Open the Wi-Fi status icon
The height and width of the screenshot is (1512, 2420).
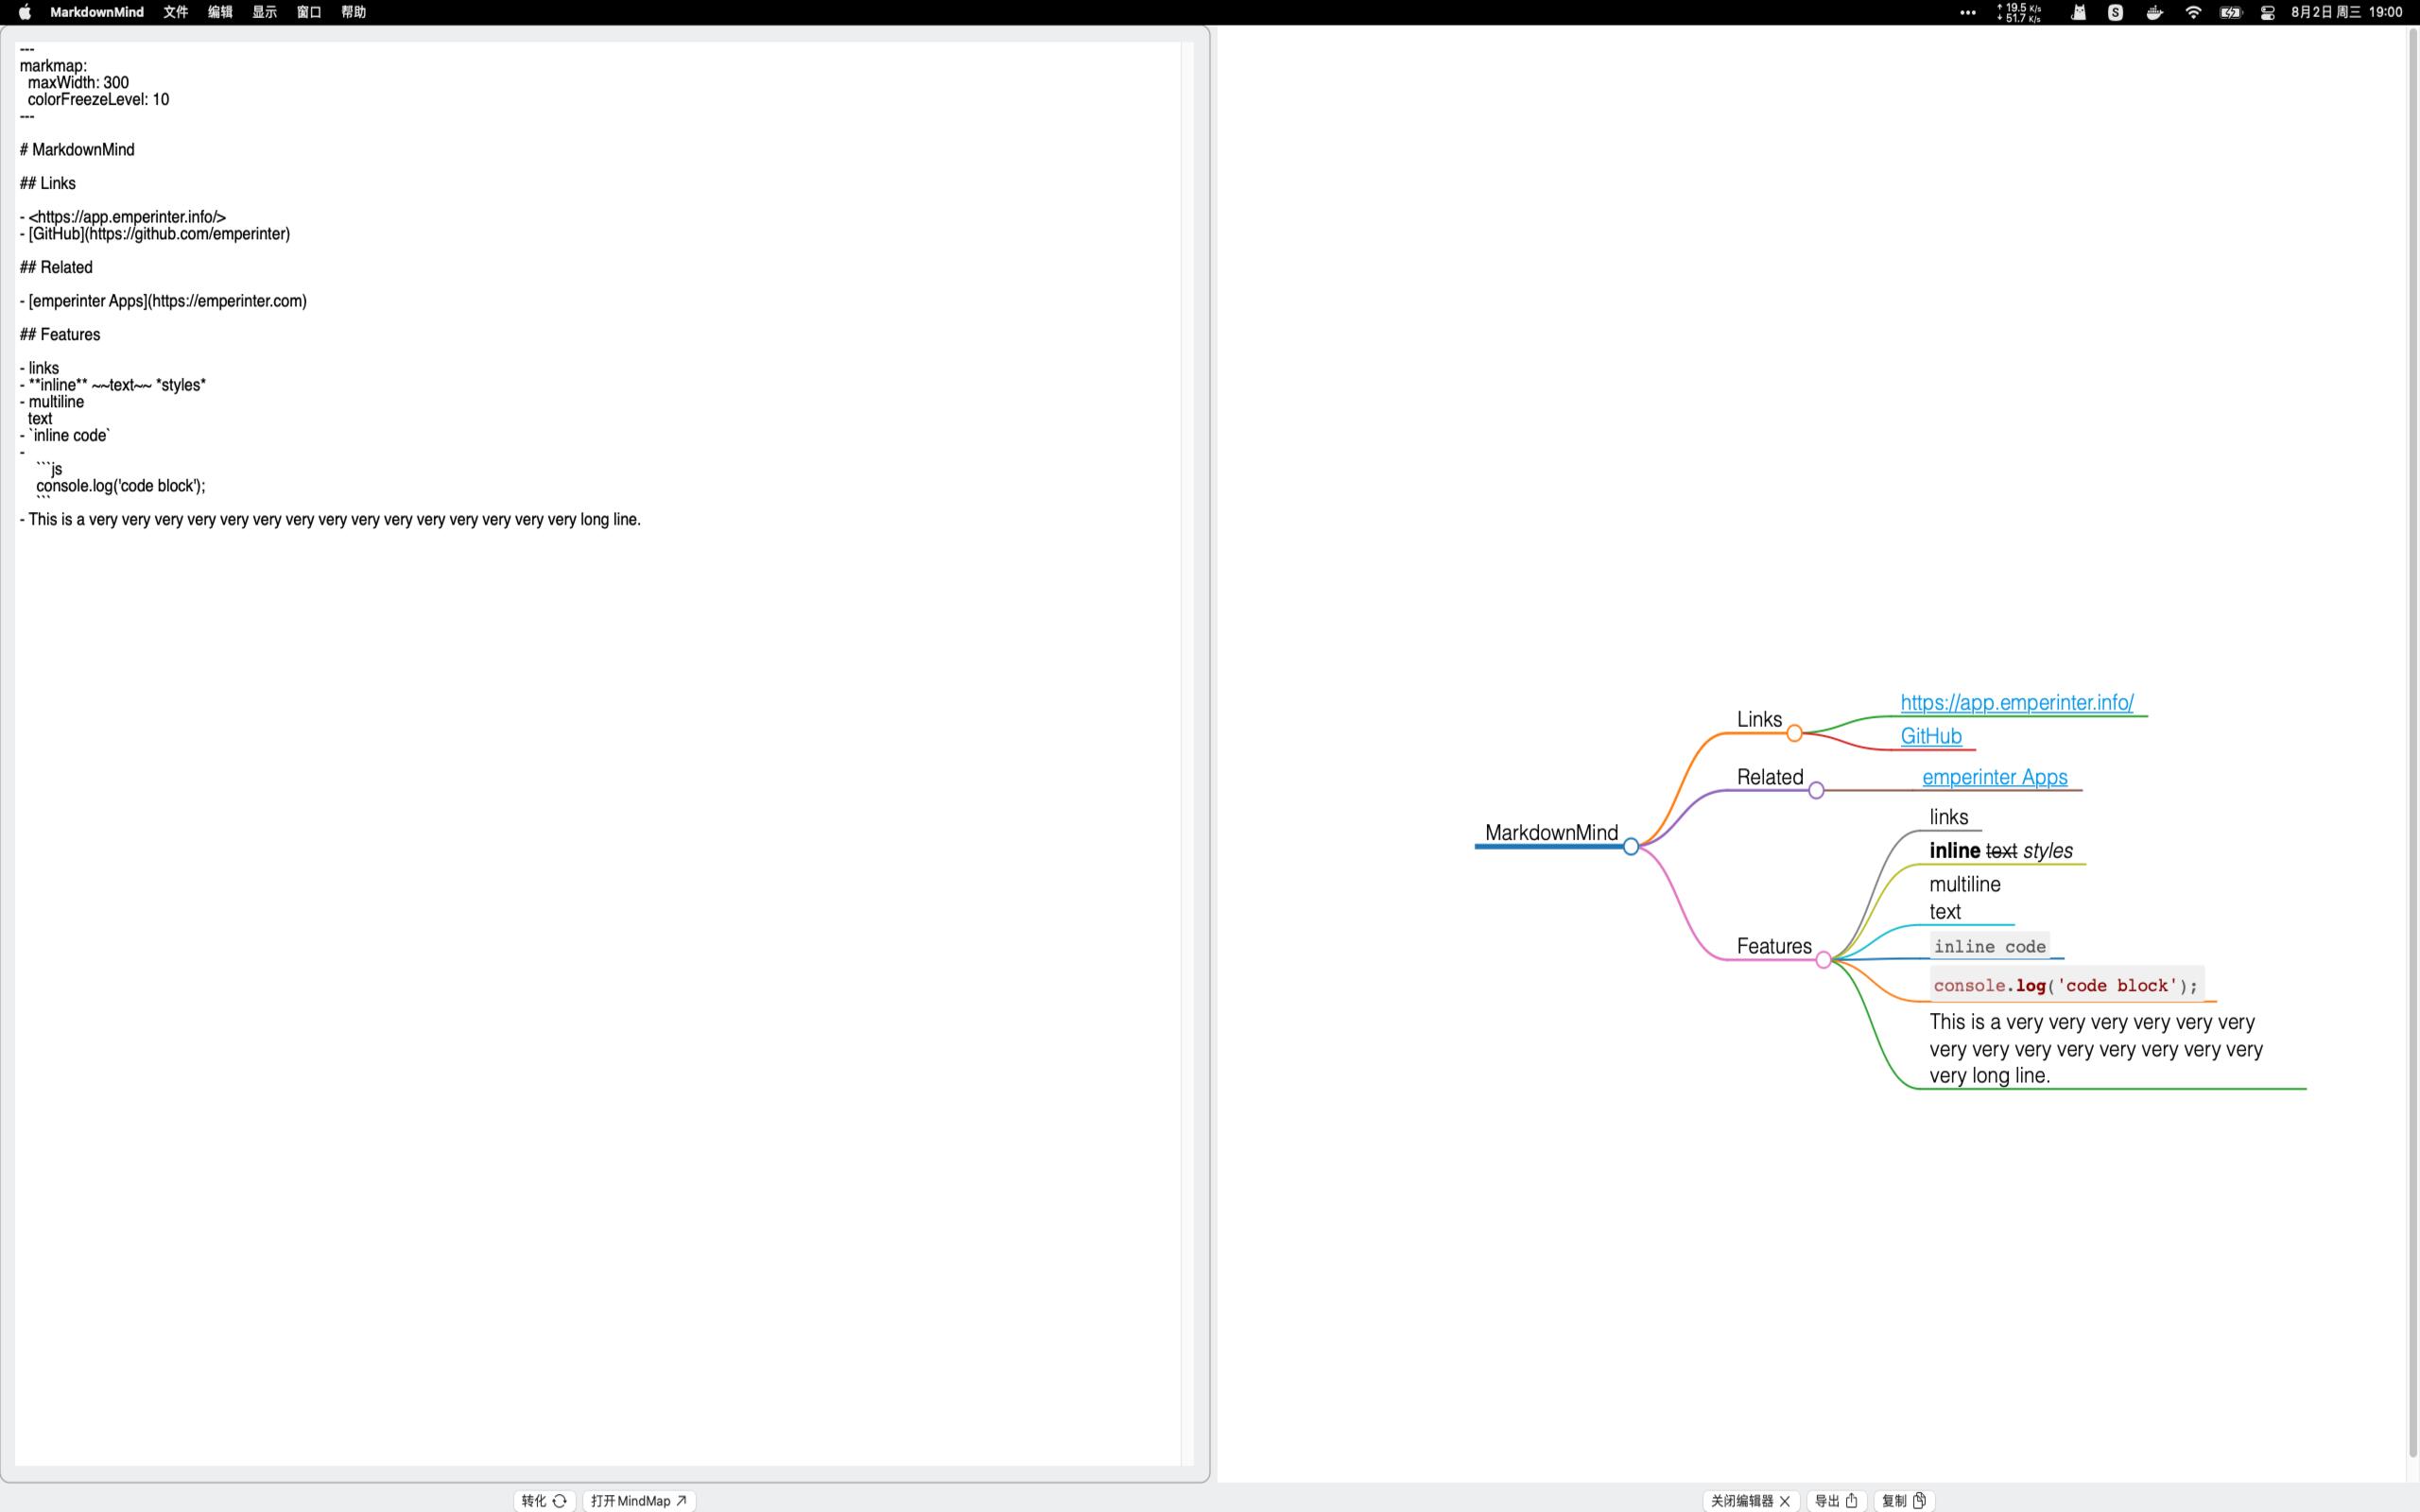2193,12
